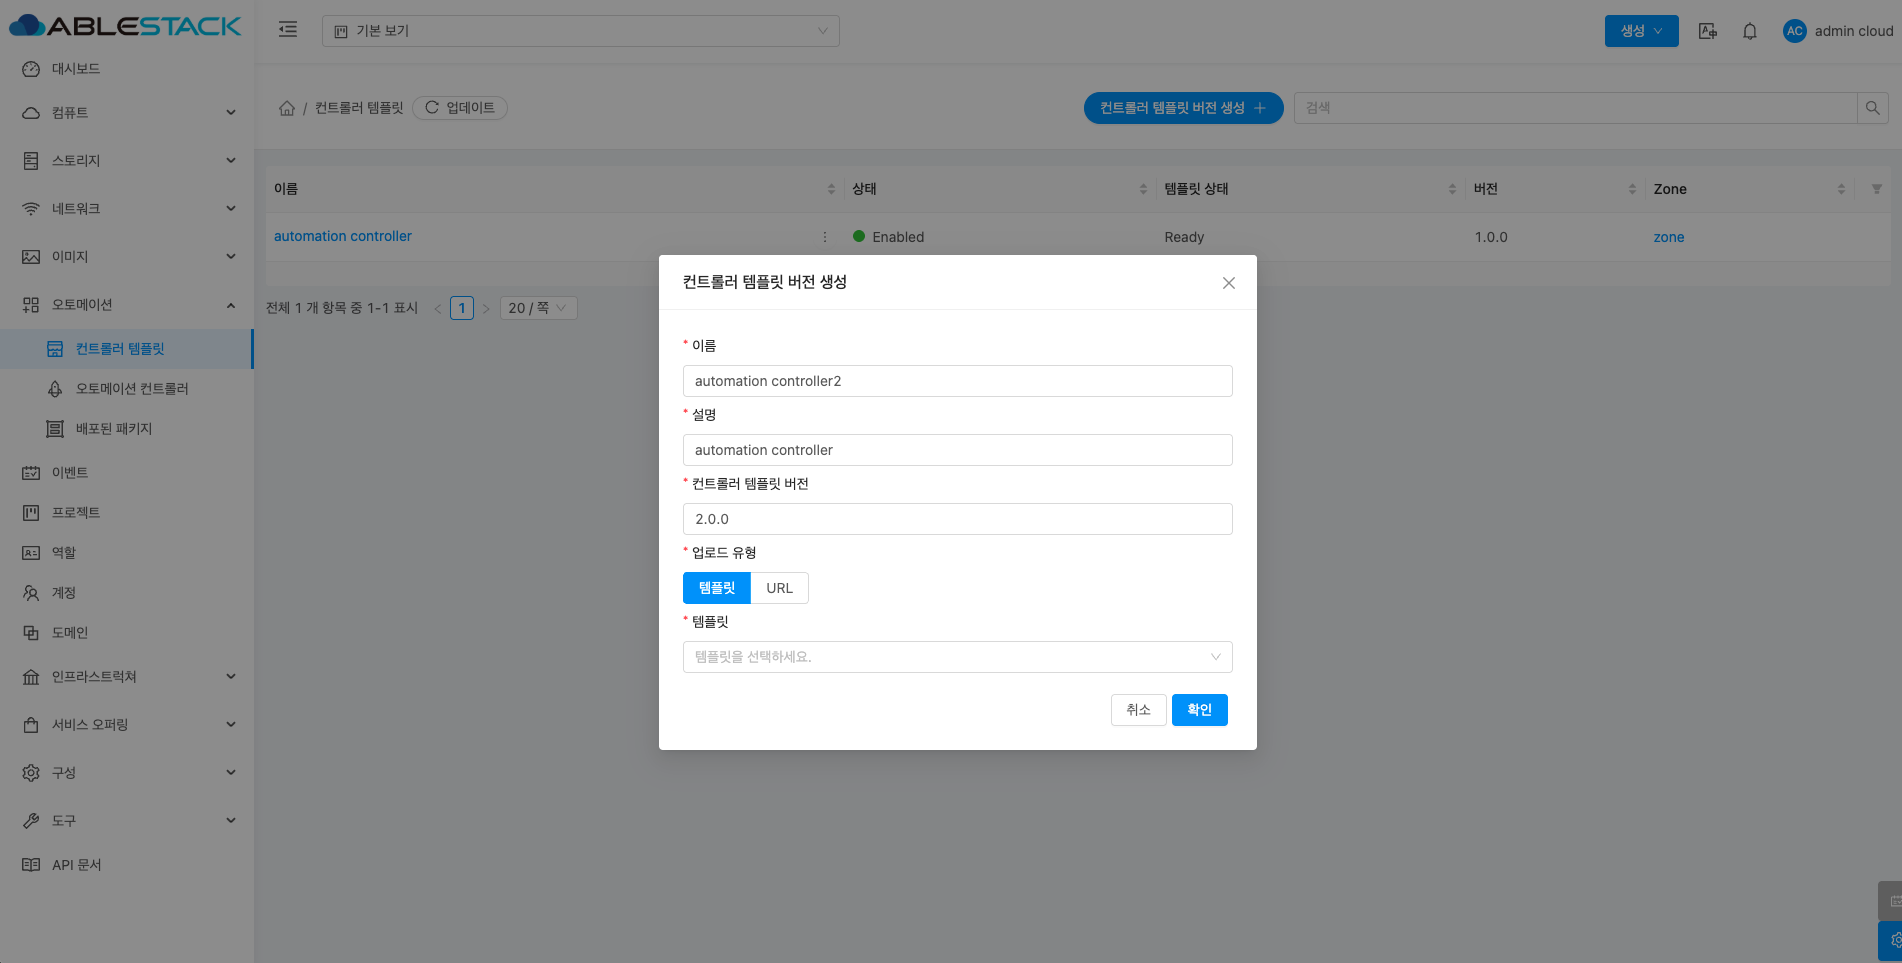This screenshot has height=963, width=1902.
Task: Open the notifications bell
Action: [1750, 31]
